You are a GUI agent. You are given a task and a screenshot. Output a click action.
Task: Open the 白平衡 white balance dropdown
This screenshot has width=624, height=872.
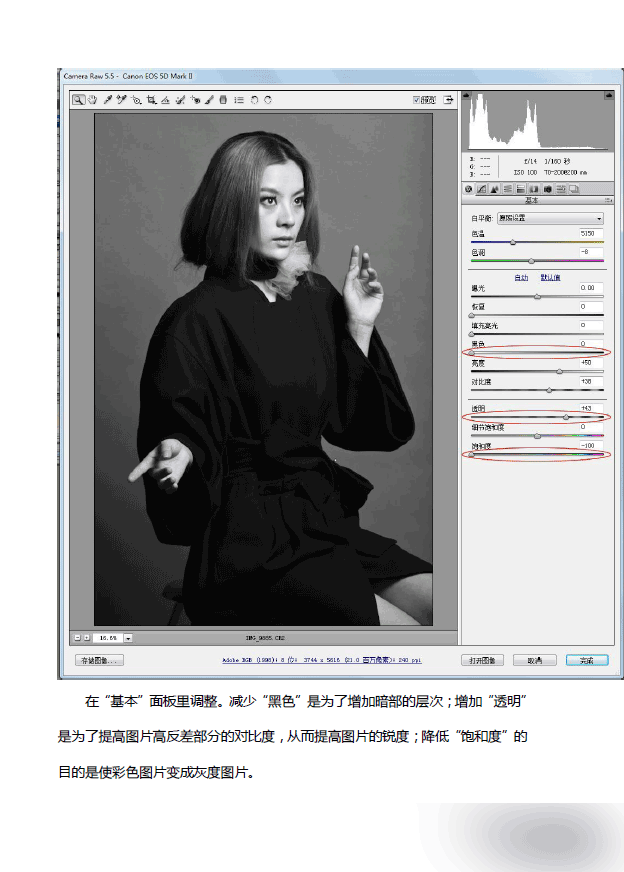click(549, 218)
